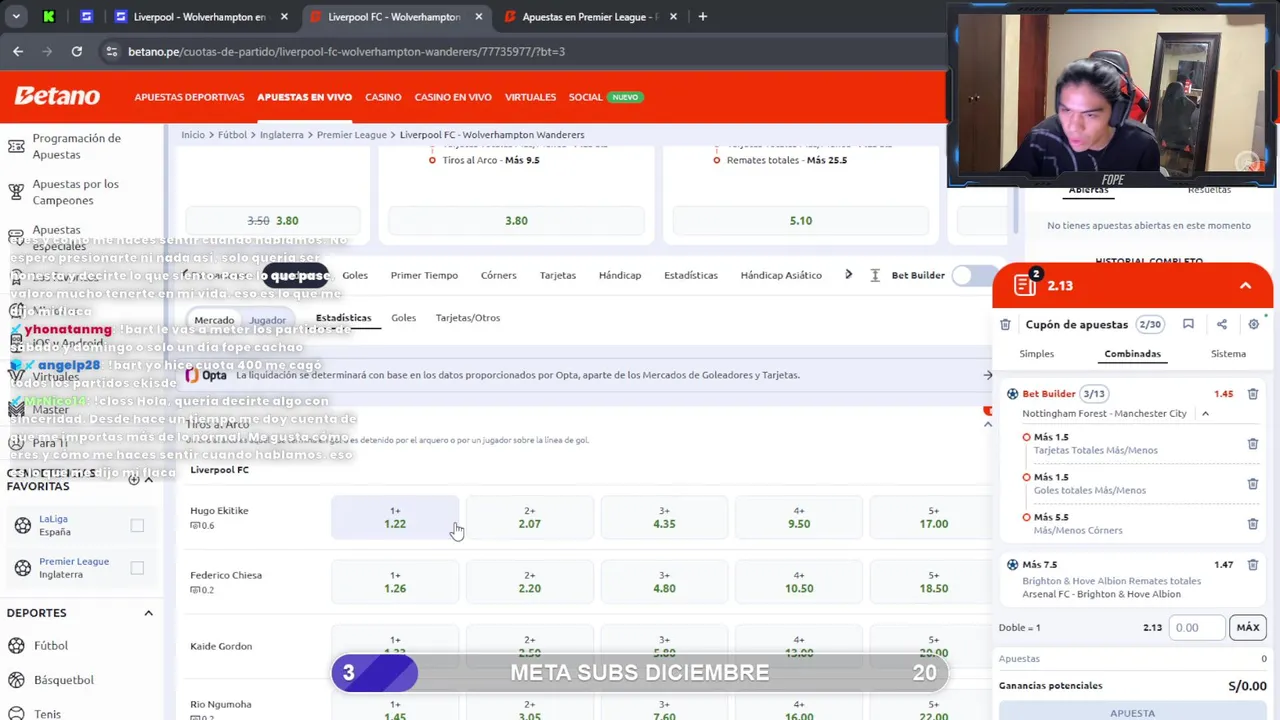
Task: Open bet slip settings gear
Action: (x=1253, y=324)
